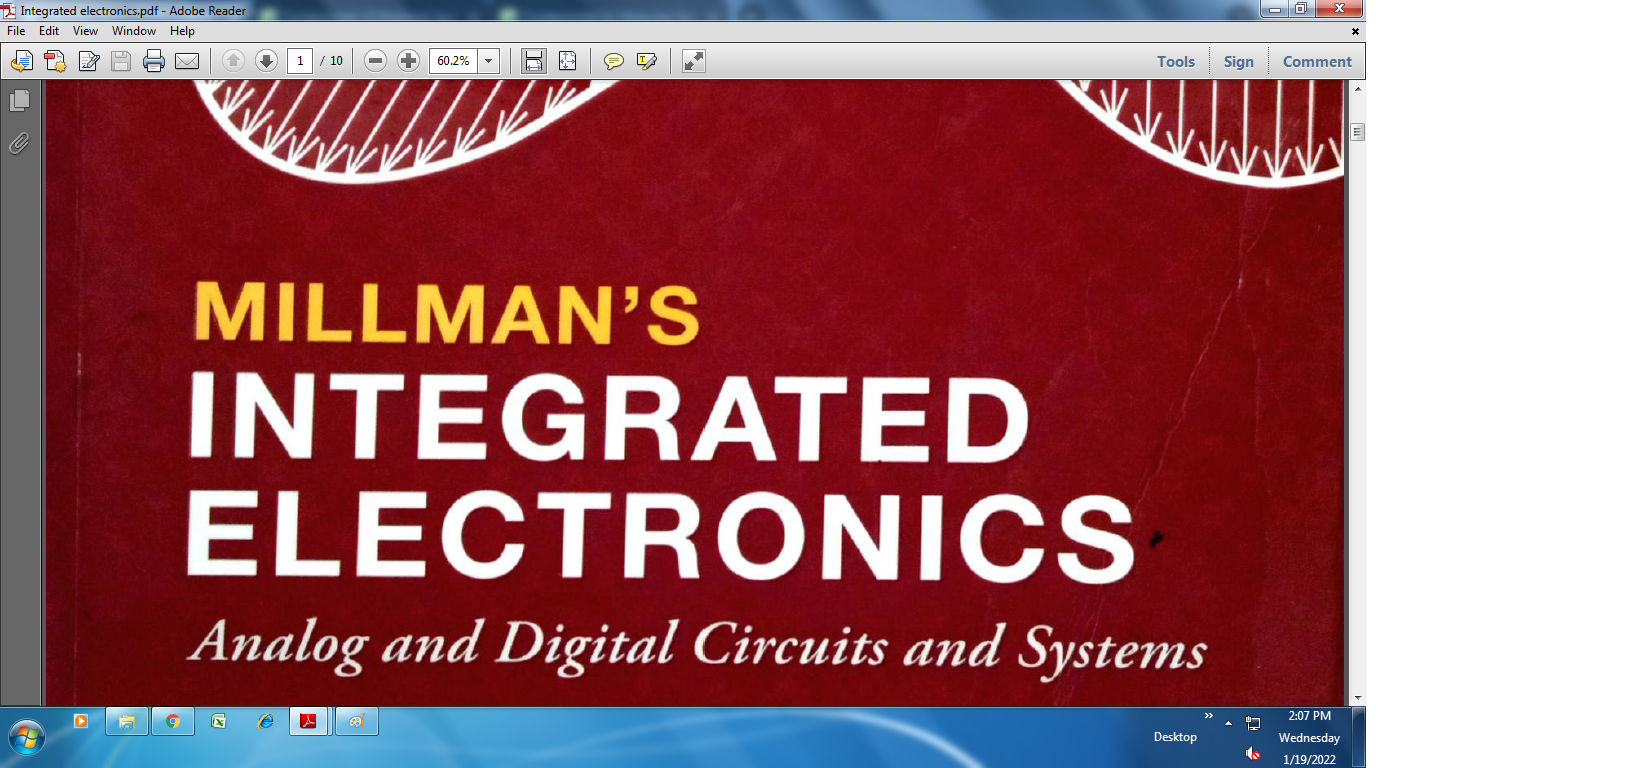Switch to Read Mode expand icon
The image size is (1634, 768).
694,61
